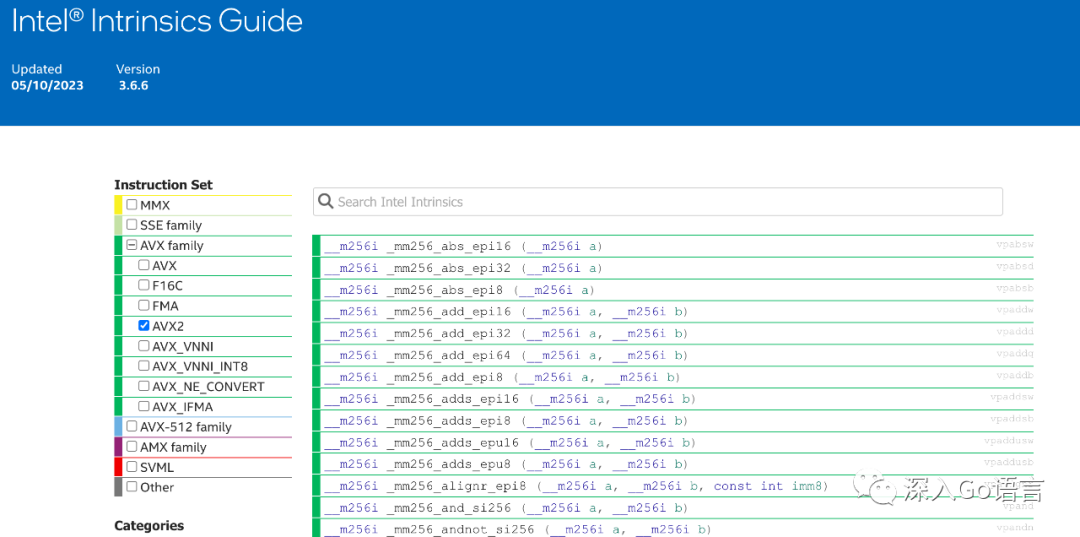Click the vpaddusb instruction label

click(x=1009, y=463)
